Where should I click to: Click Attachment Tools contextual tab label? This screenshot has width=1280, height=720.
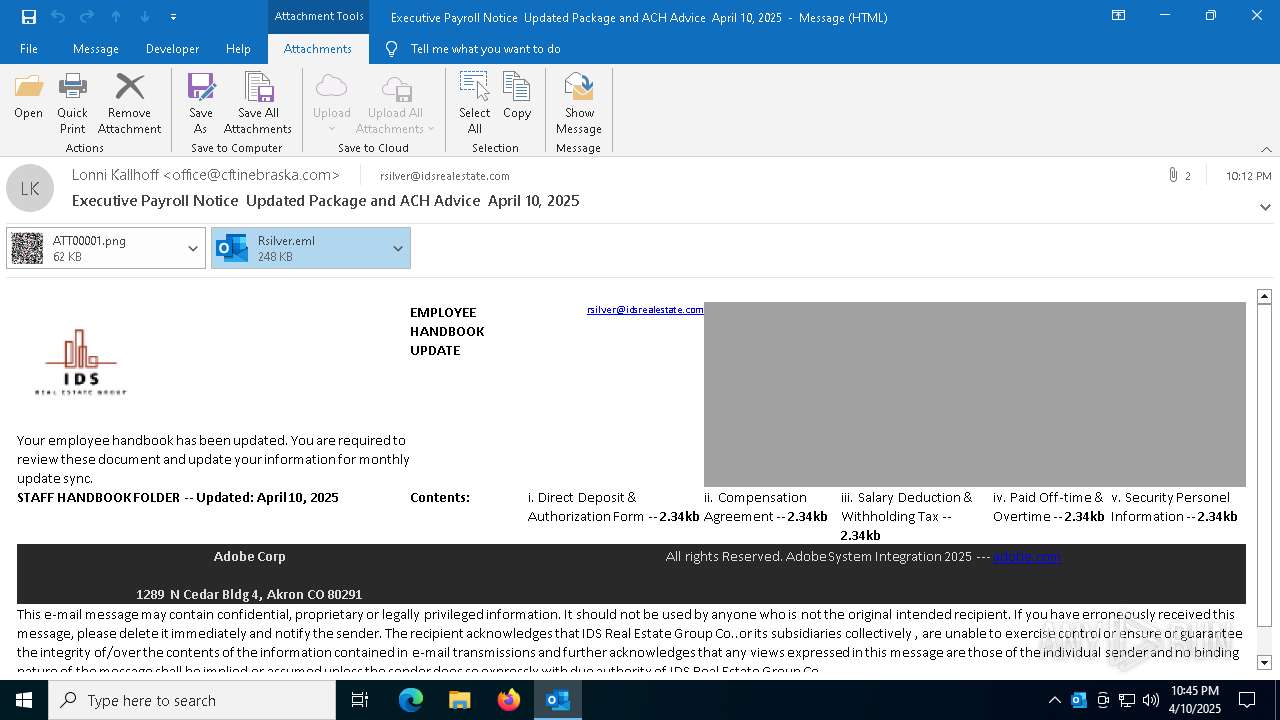pos(319,16)
